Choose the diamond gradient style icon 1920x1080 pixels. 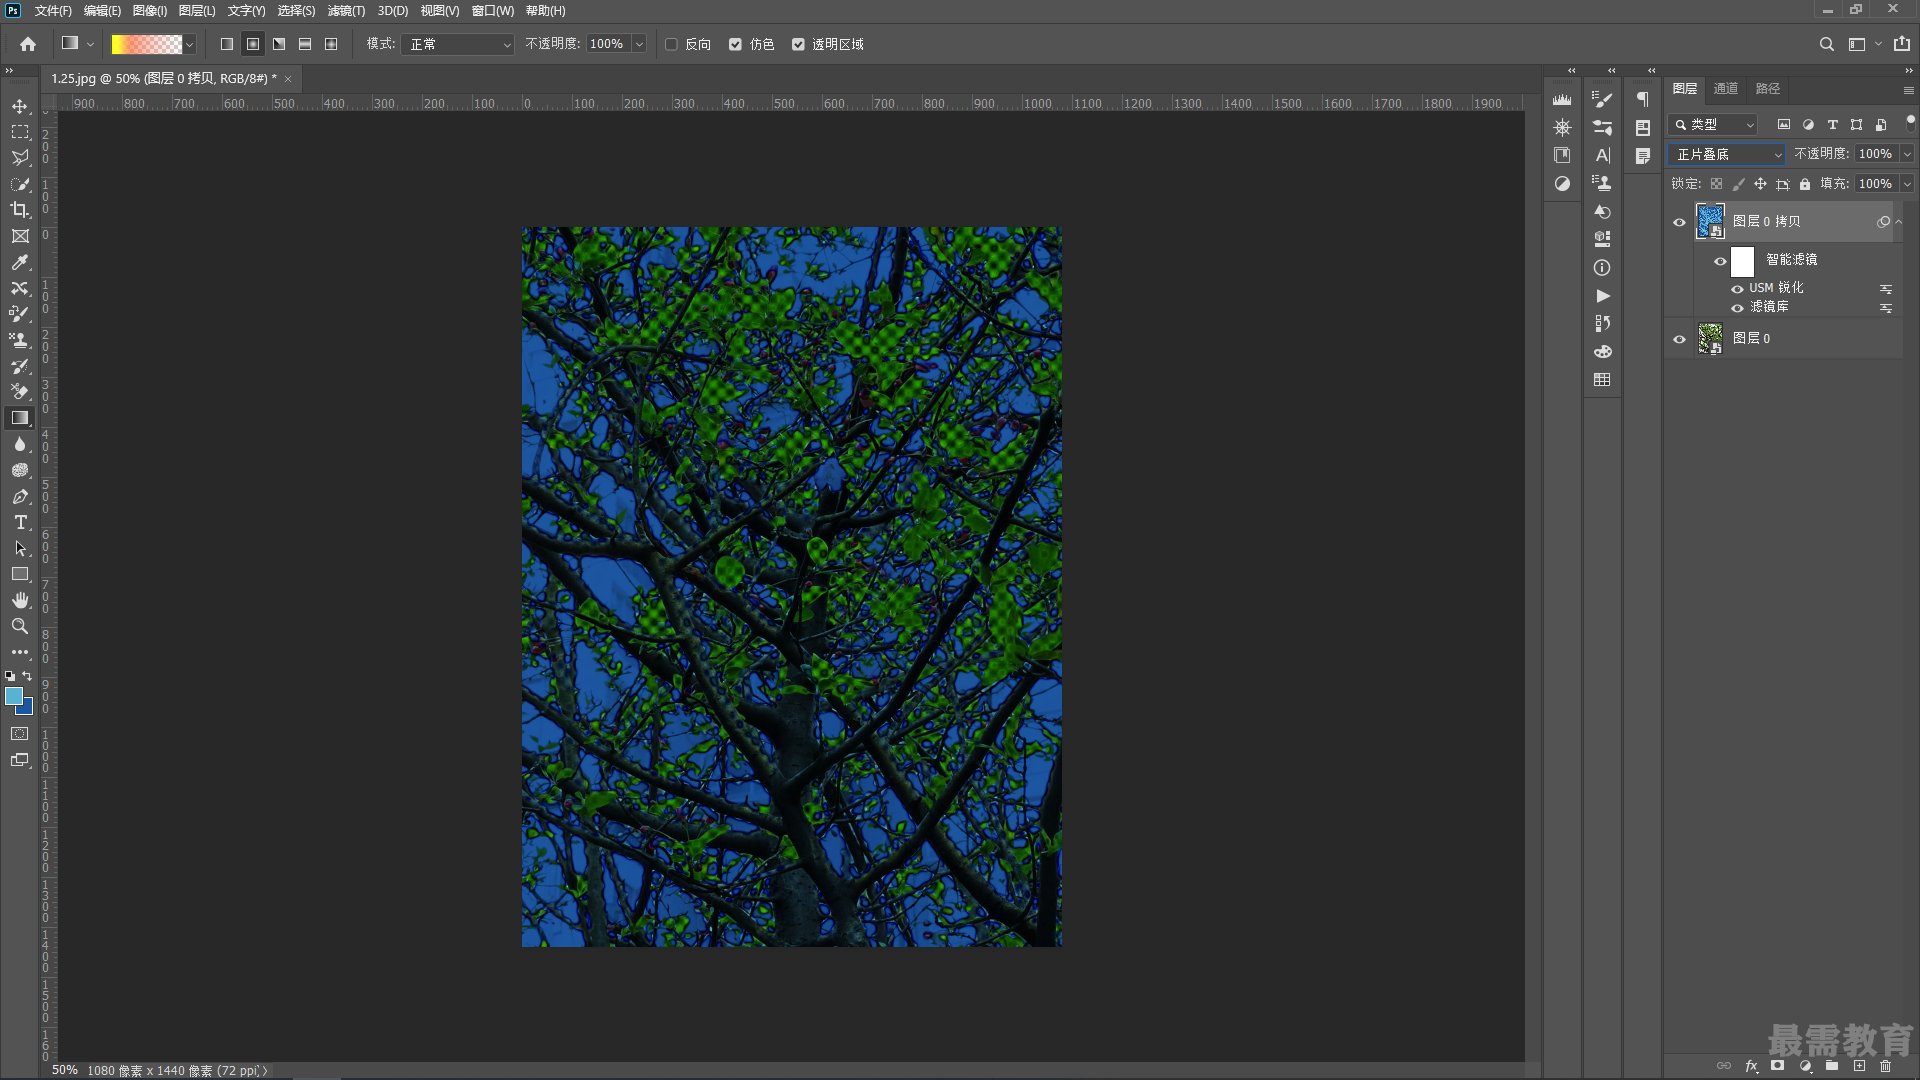331,44
